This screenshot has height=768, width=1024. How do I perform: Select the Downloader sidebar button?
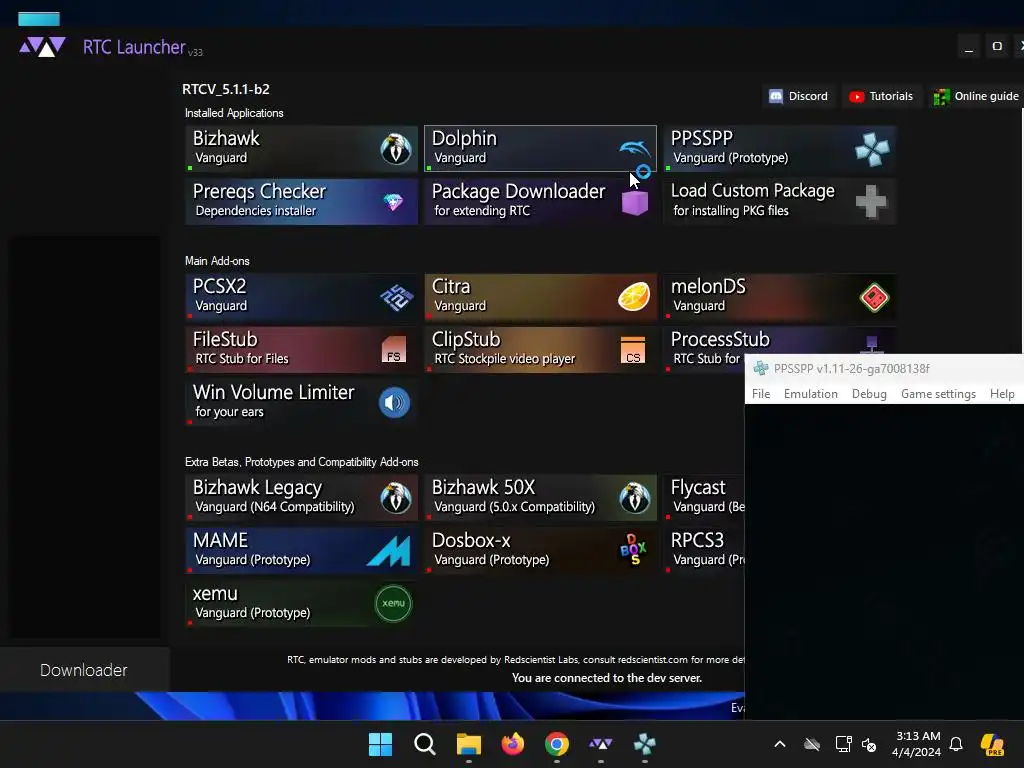[84, 670]
